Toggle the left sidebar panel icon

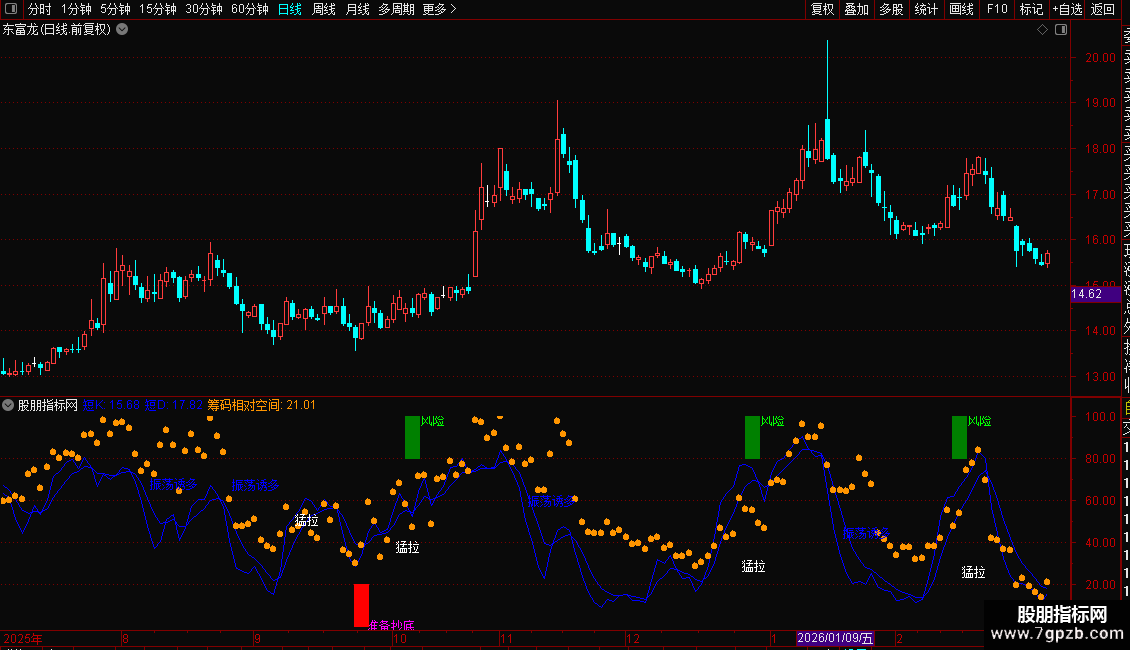click(11, 9)
